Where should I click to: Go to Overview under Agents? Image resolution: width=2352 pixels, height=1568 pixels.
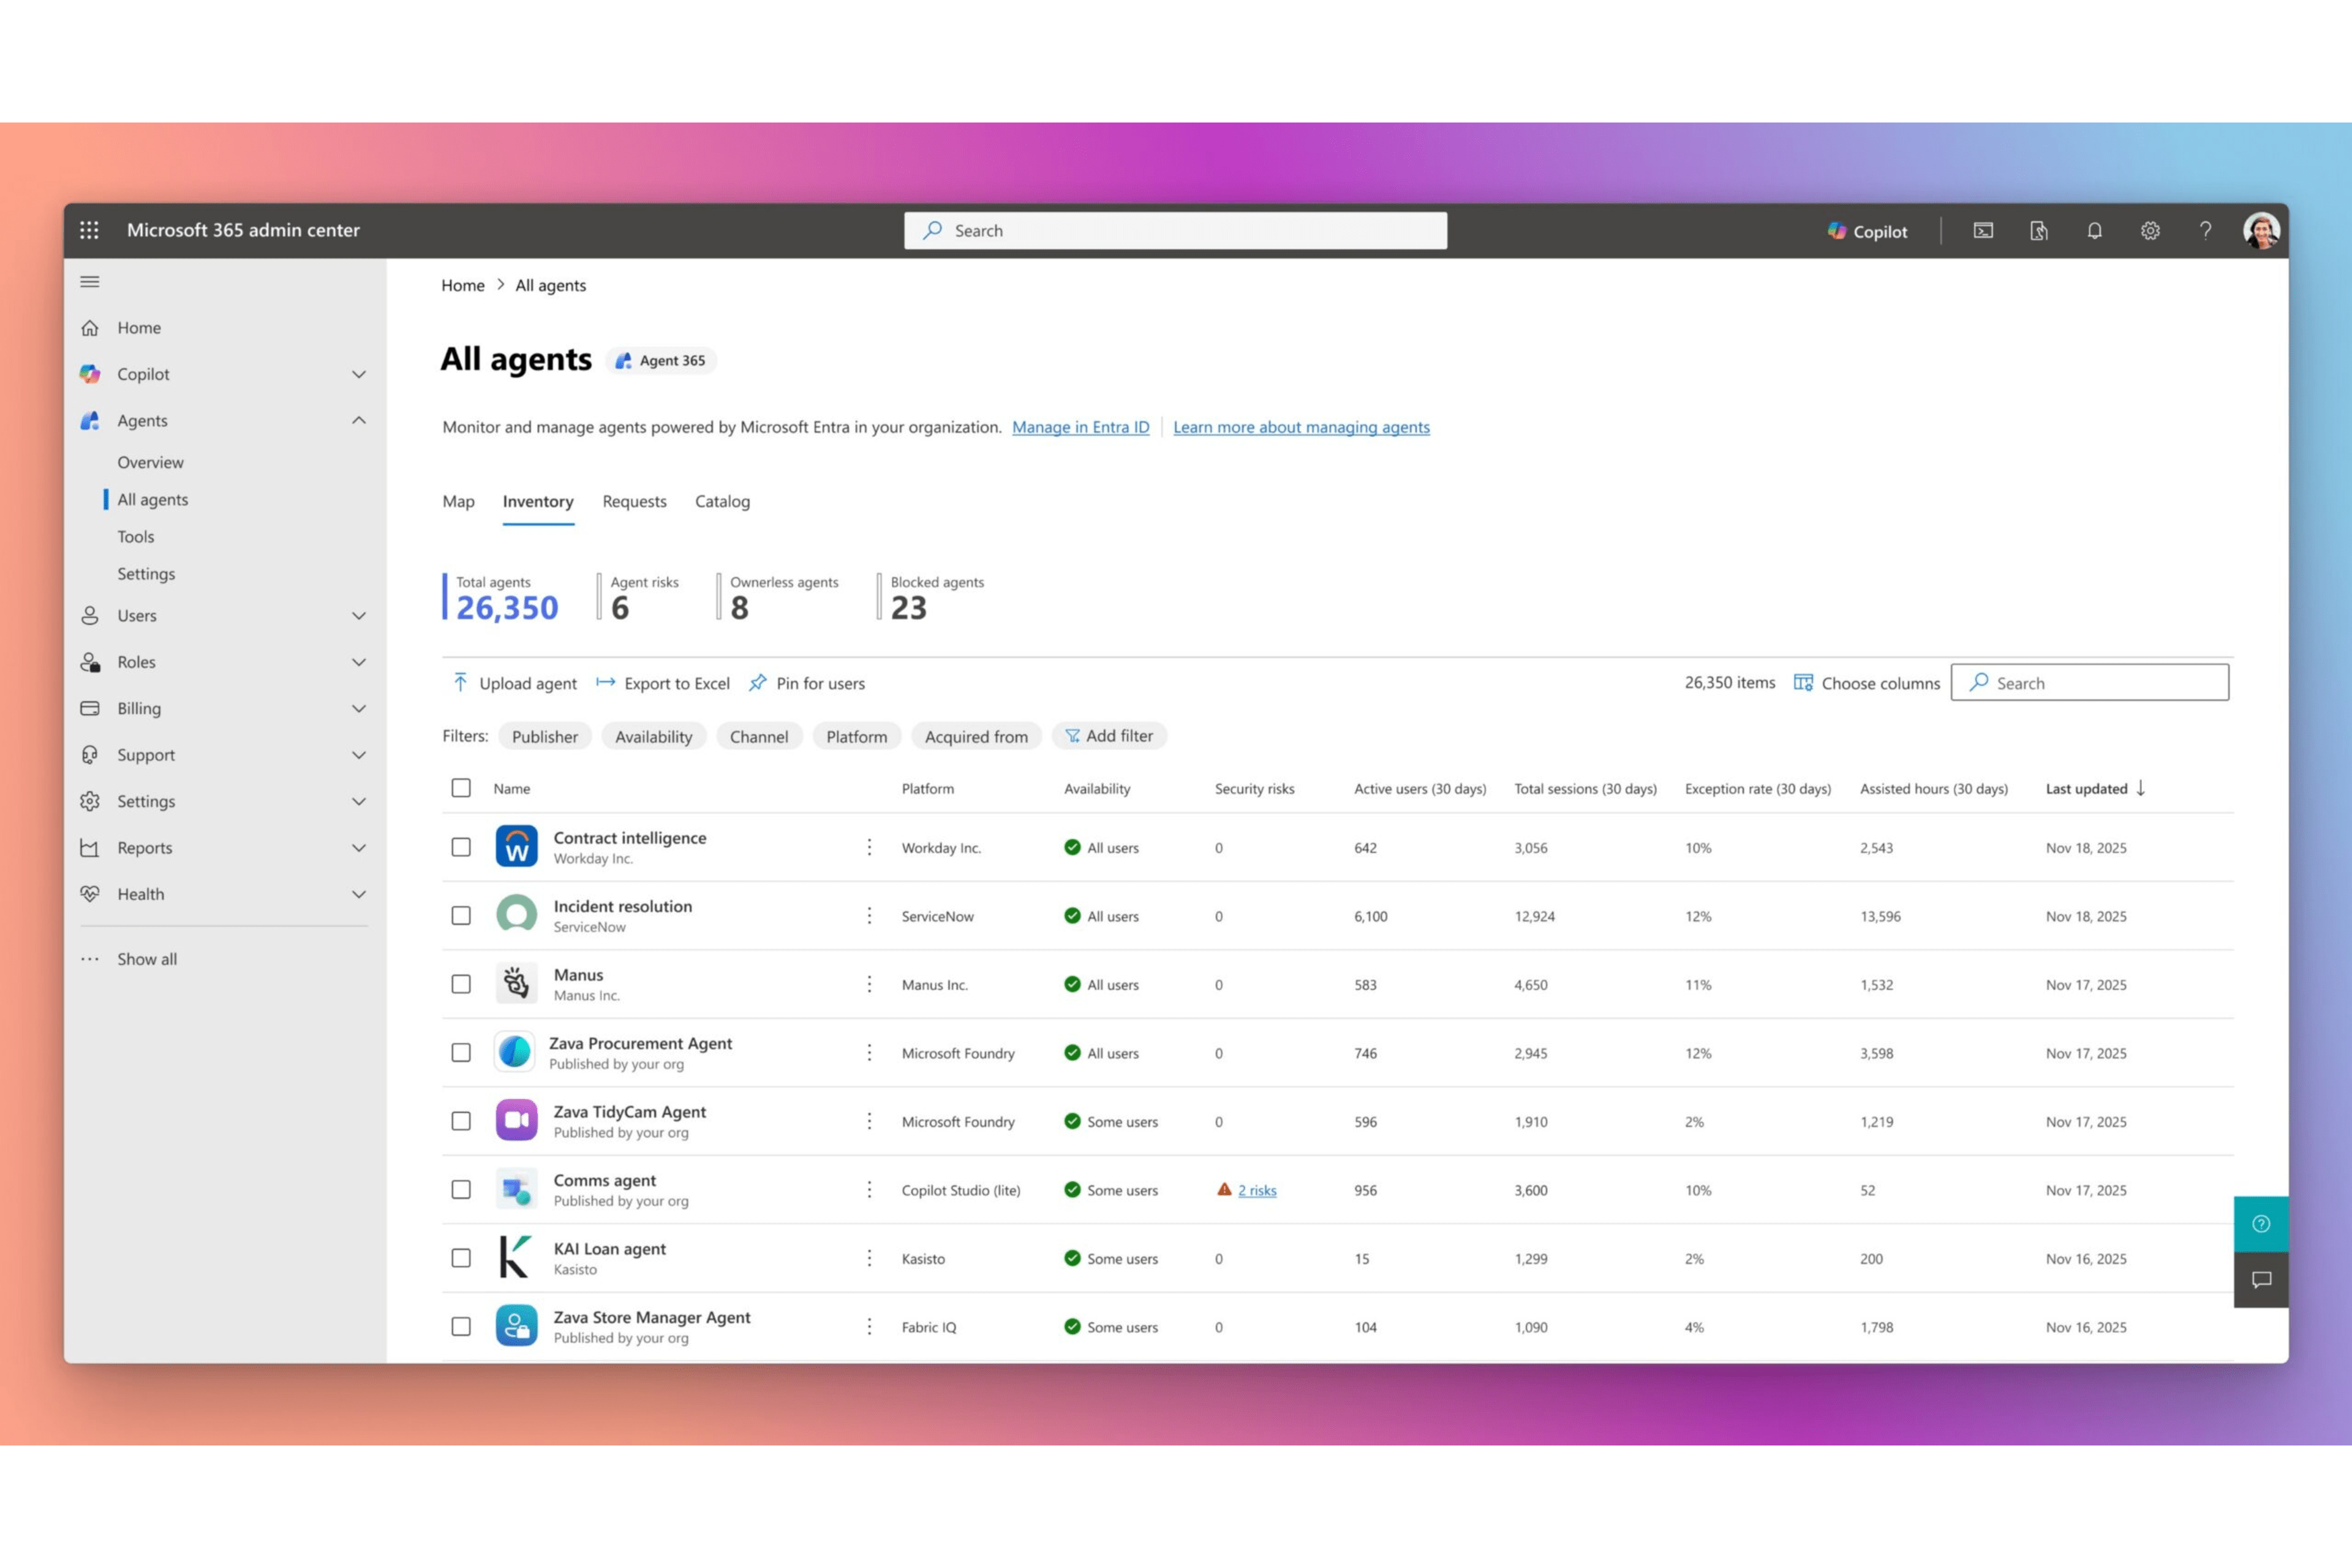pos(150,462)
